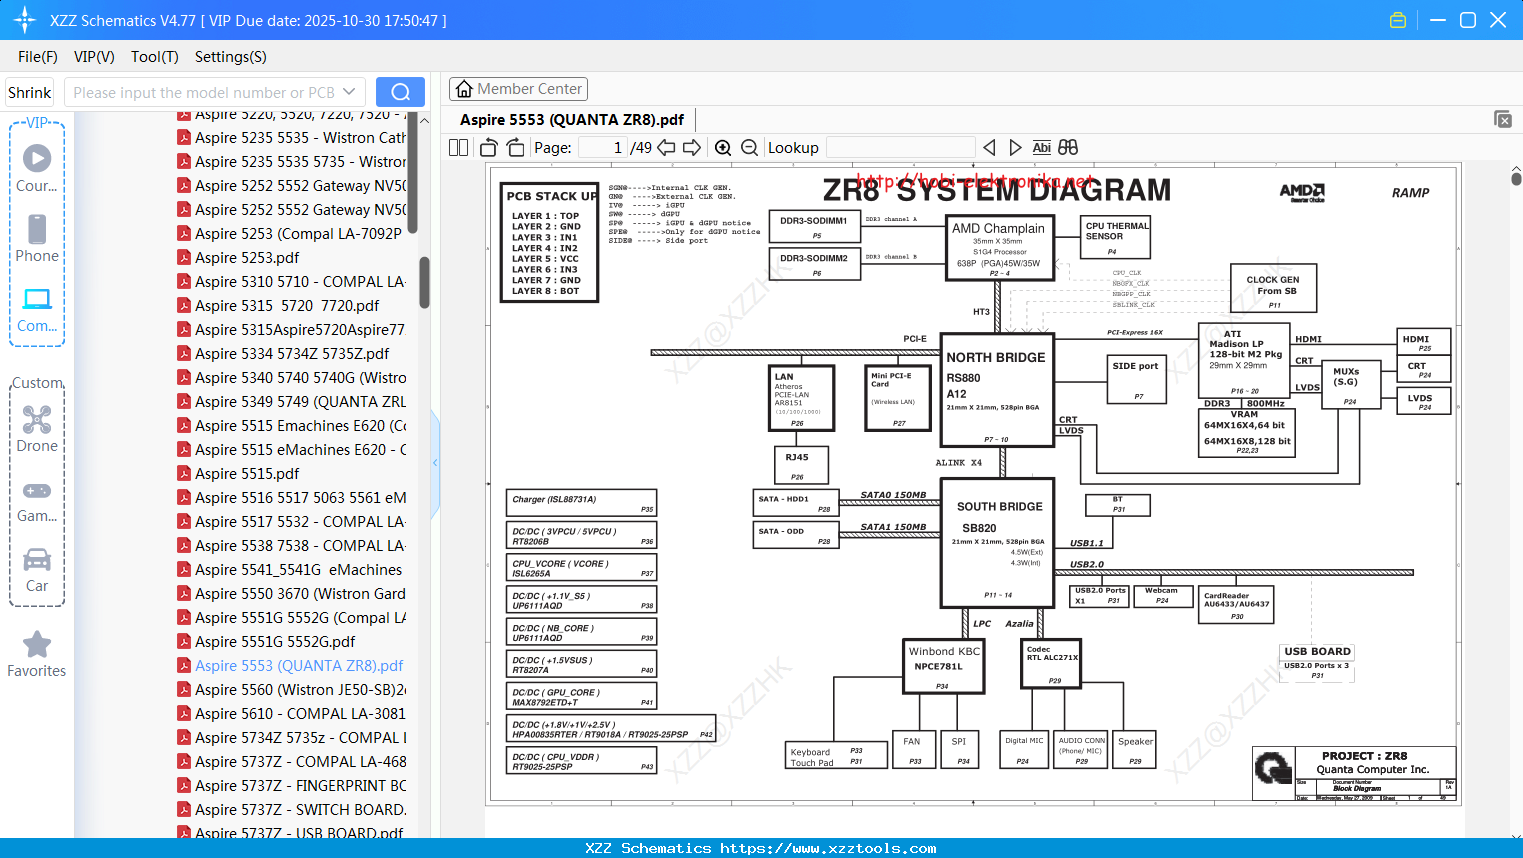Find next lookup match

(x=1015, y=147)
